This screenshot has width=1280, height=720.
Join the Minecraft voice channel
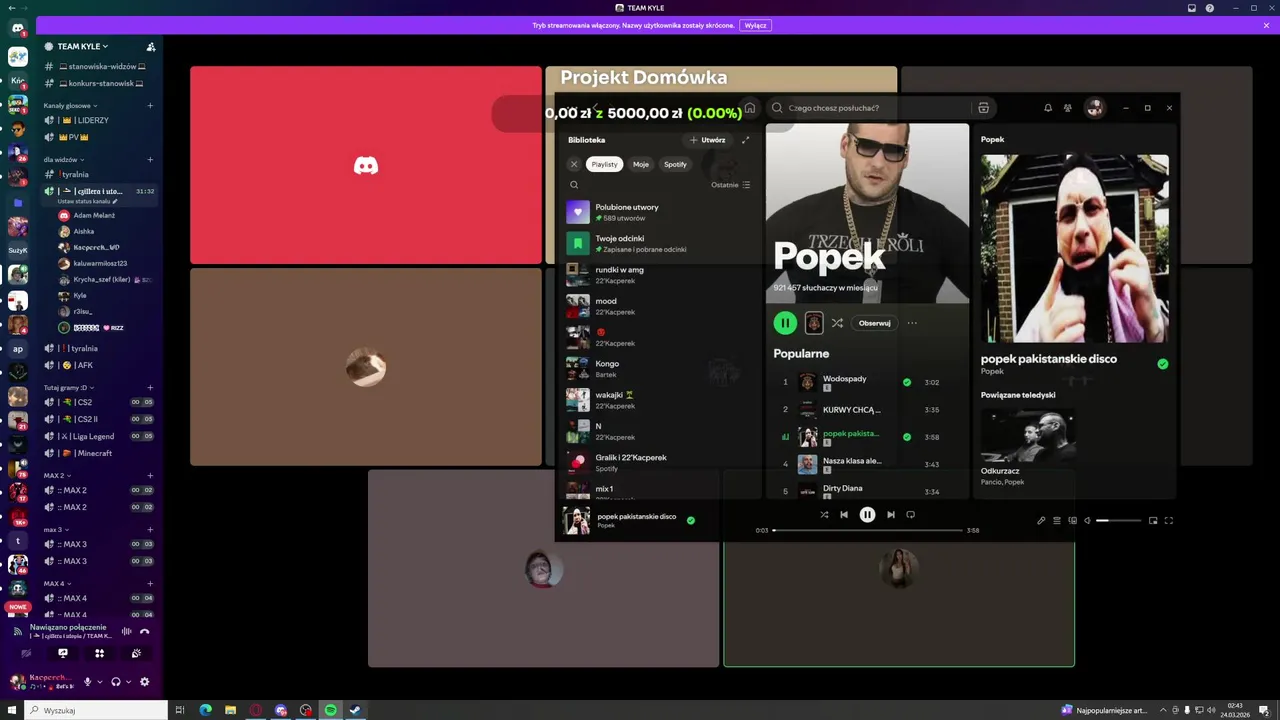tap(99, 453)
